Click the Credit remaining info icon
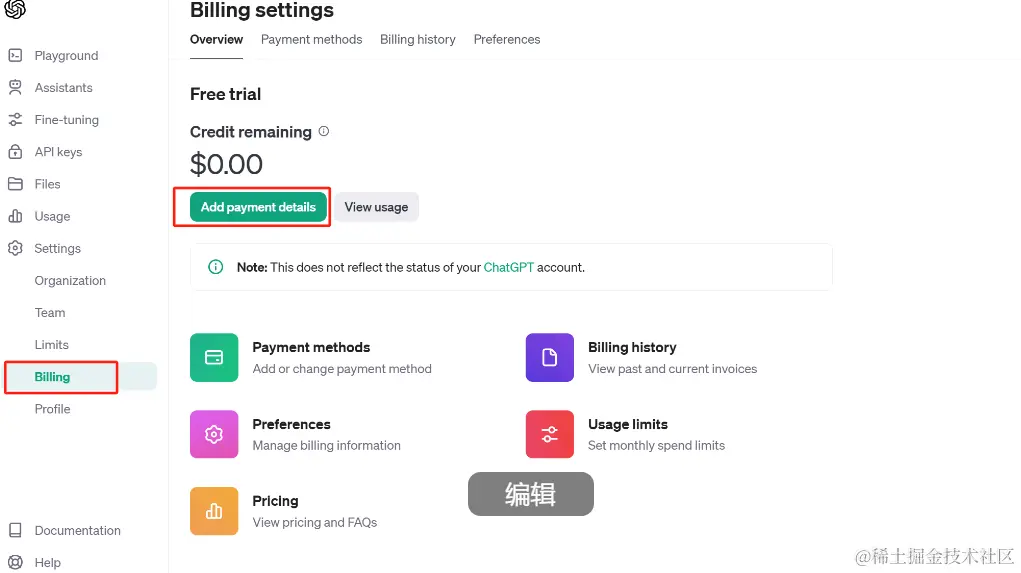This screenshot has width=1021, height=573. pos(324,131)
